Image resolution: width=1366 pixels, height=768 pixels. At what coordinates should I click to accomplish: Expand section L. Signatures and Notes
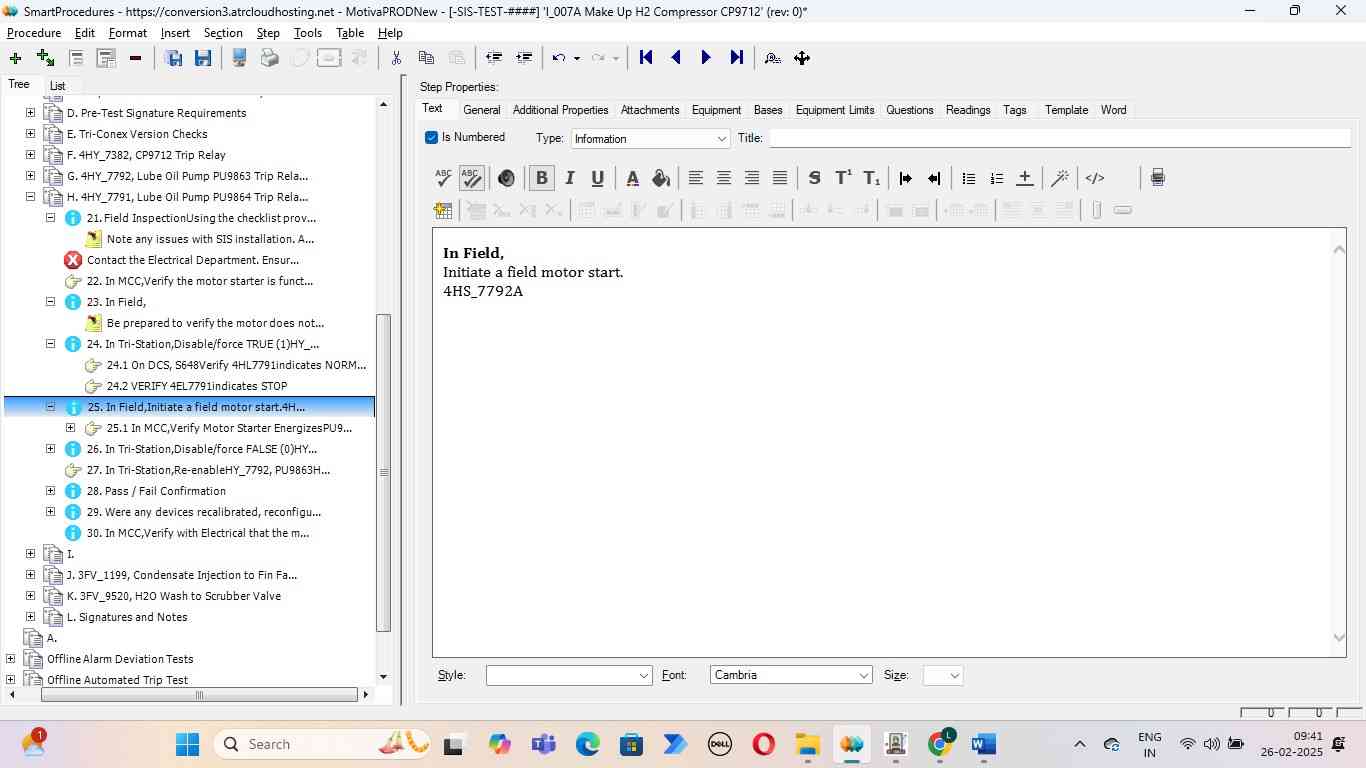(x=30, y=617)
